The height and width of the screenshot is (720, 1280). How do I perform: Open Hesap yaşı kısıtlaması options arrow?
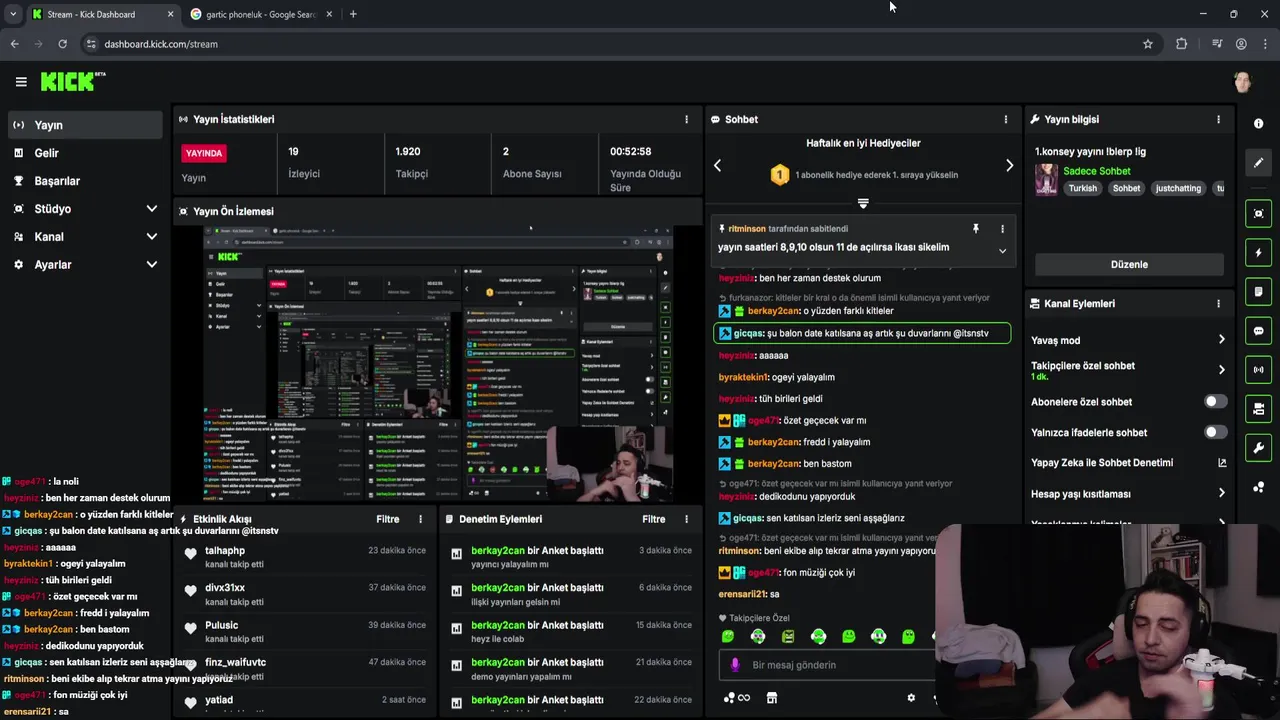(1221, 493)
